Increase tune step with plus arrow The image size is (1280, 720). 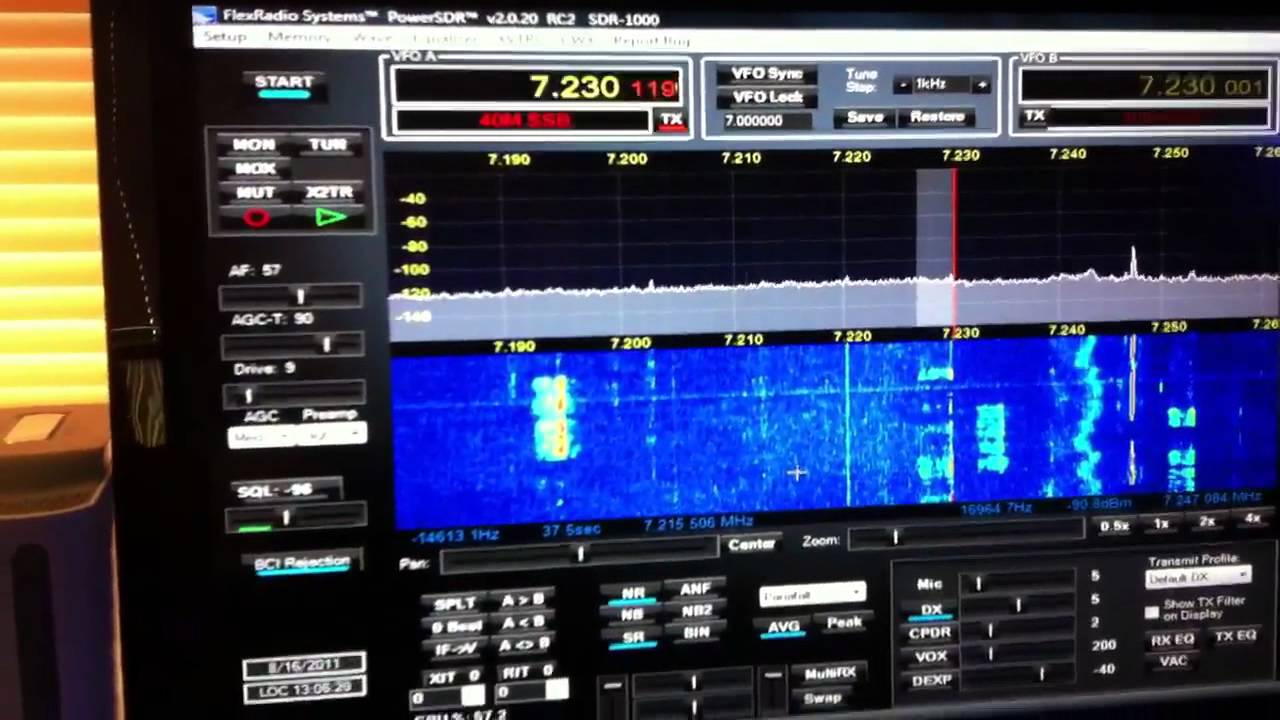(982, 85)
